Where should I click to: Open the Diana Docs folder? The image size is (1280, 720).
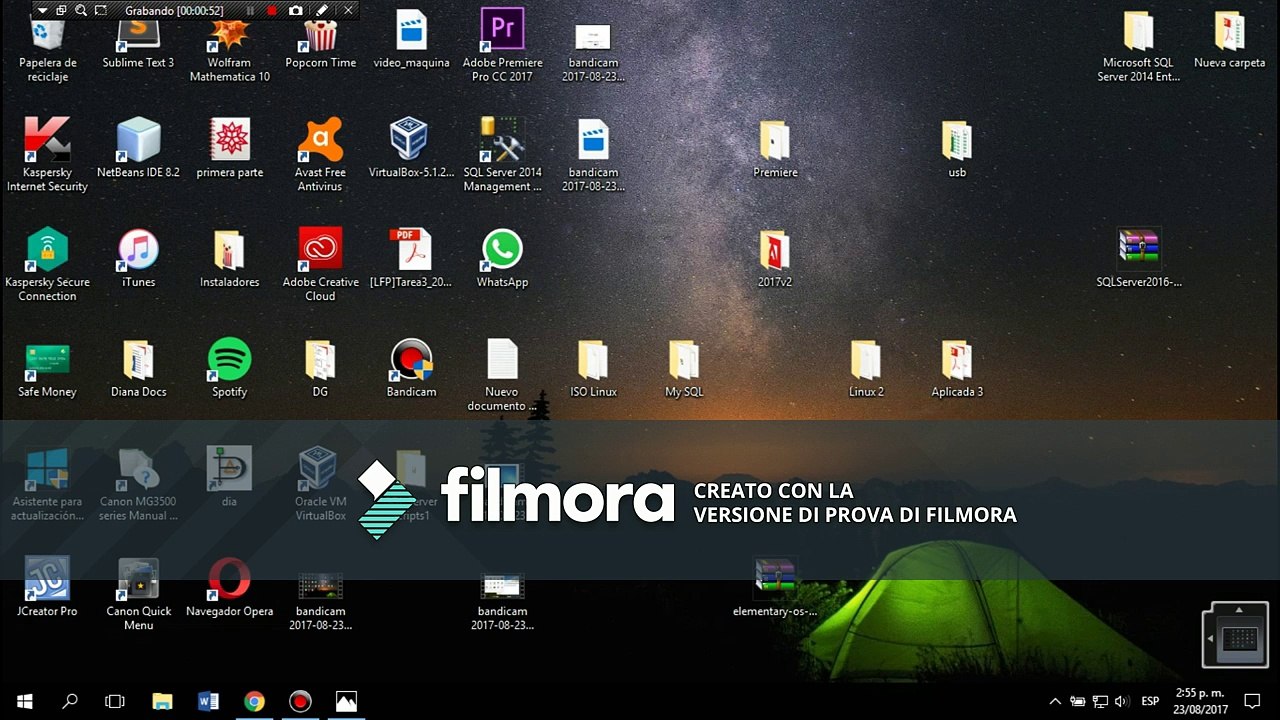click(x=138, y=369)
